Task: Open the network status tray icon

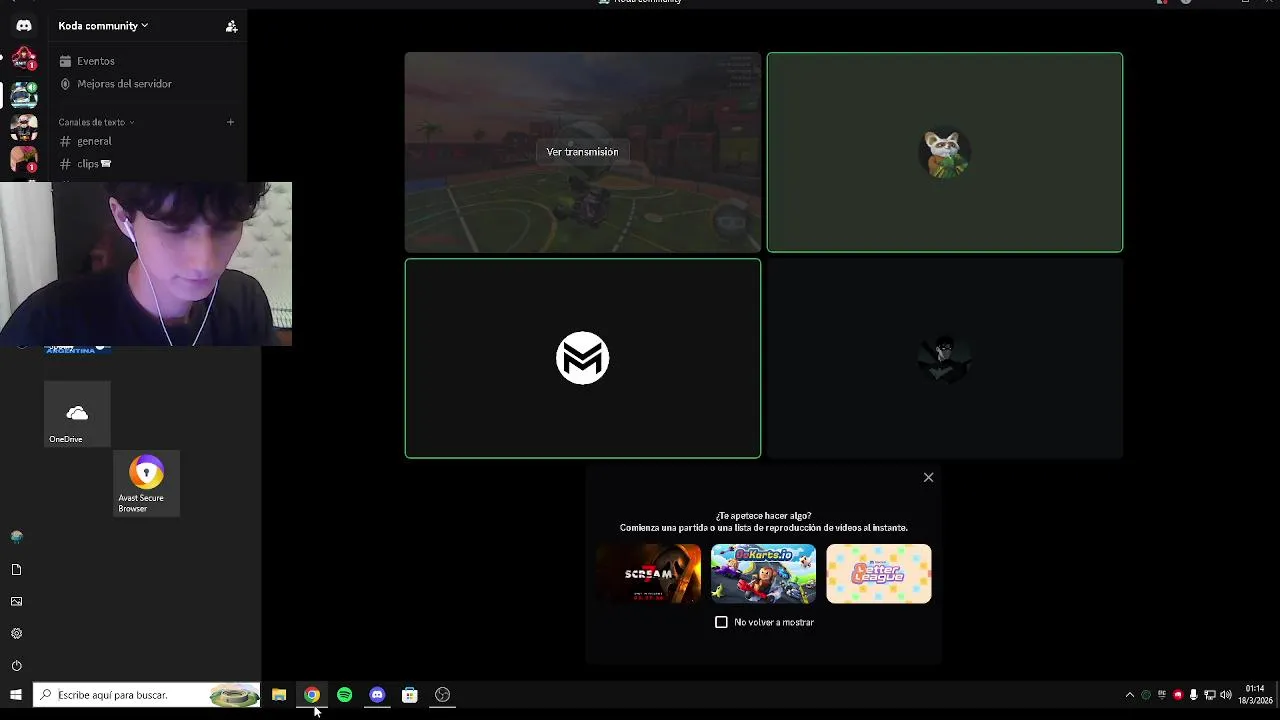Action: [1209, 695]
